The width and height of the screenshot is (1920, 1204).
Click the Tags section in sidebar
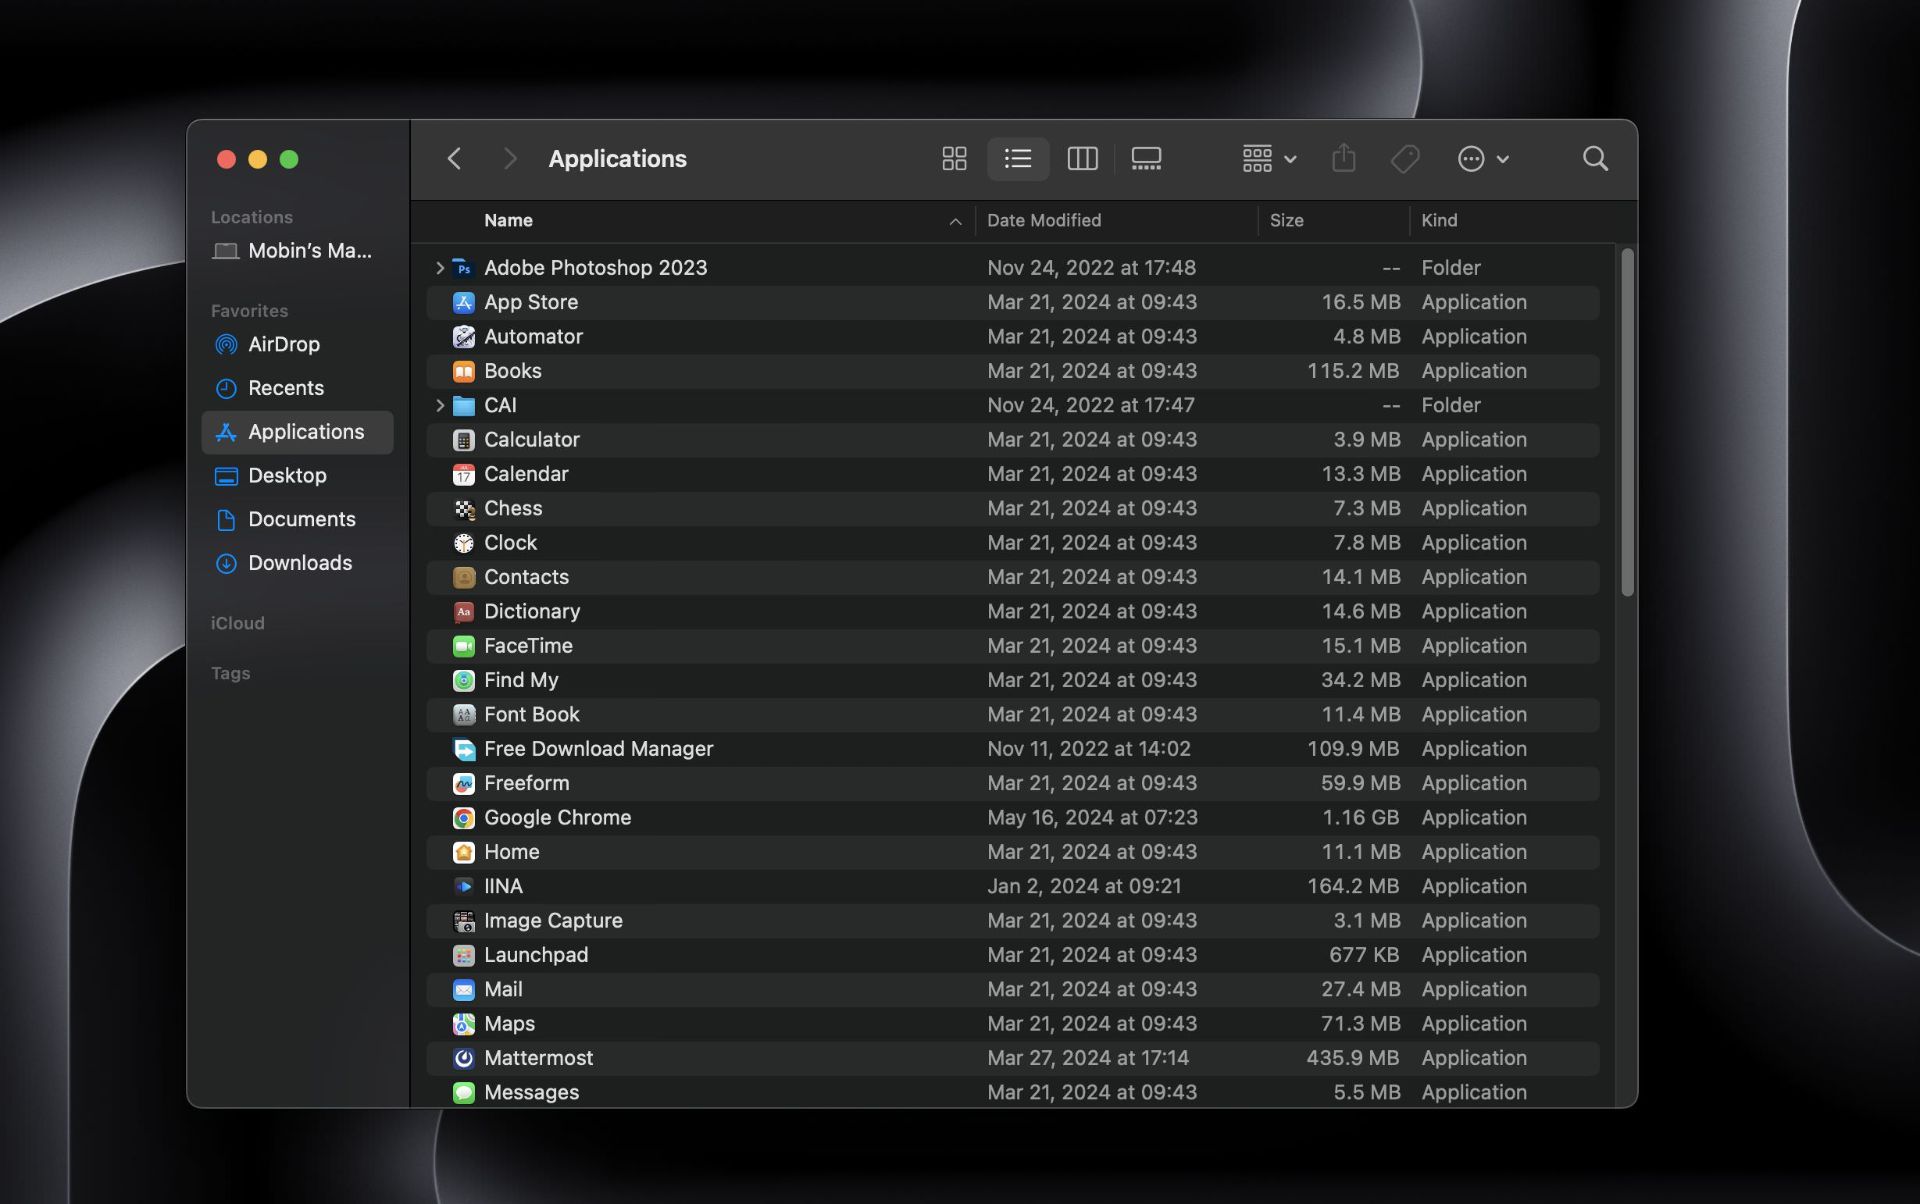pyautogui.click(x=230, y=671)
